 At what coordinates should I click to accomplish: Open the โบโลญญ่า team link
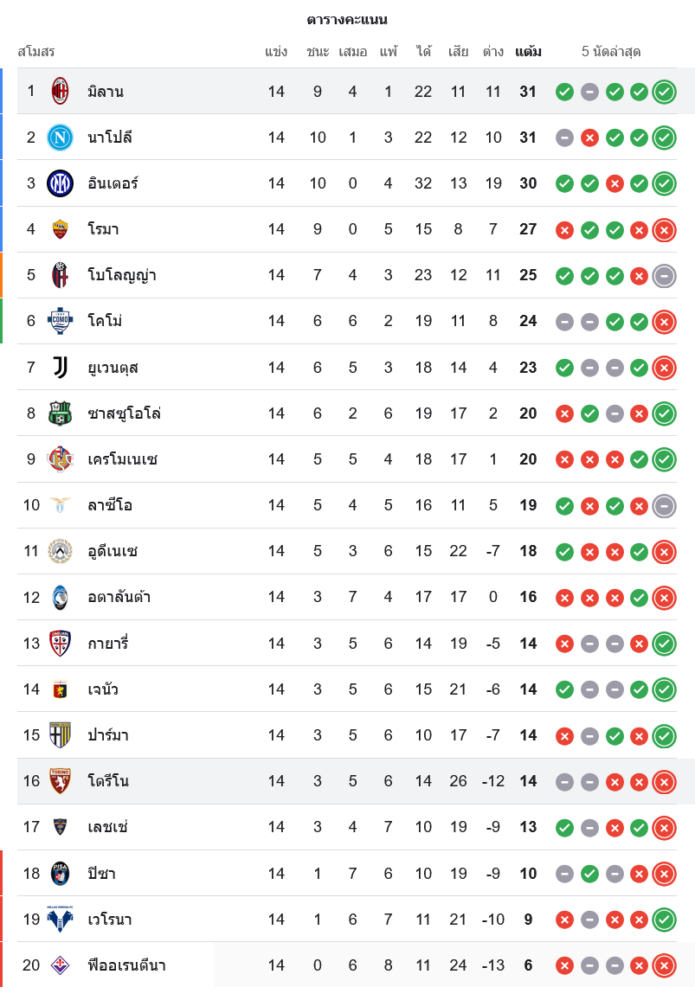[x=122, y=275]
